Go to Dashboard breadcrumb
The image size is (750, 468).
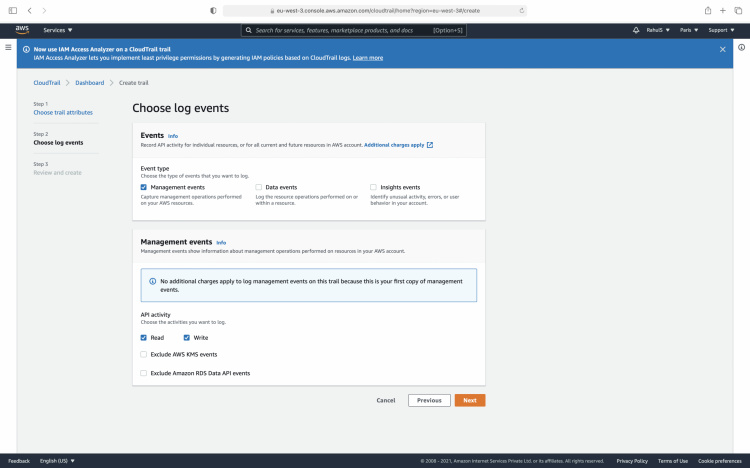(x=89, y=82)
